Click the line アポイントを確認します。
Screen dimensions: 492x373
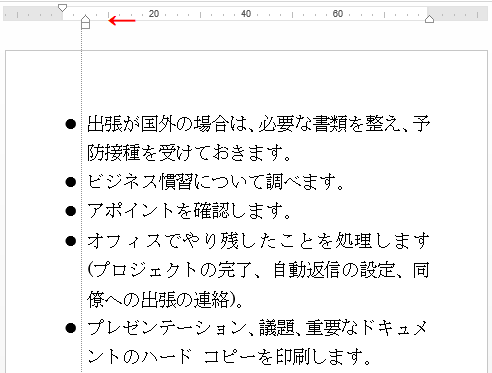click(189, 211)
